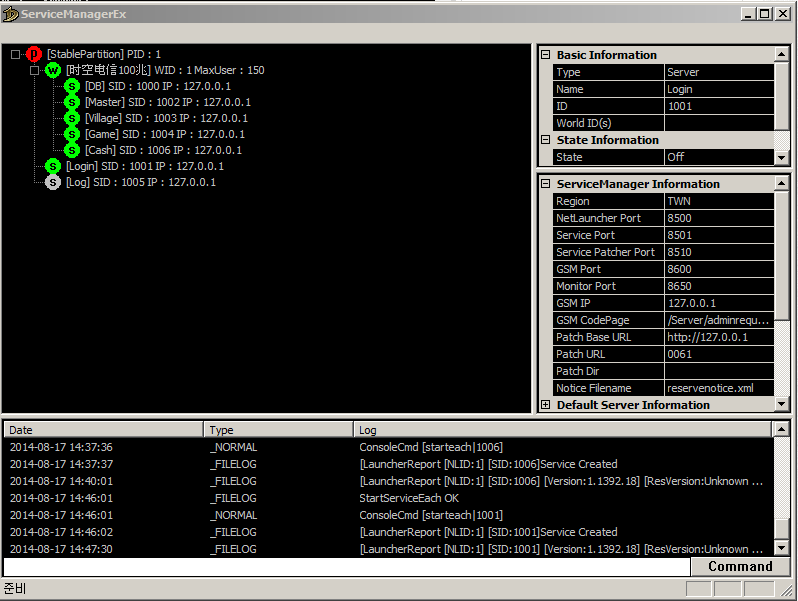Click the Region value TWN cell

(x=719, y=201)
